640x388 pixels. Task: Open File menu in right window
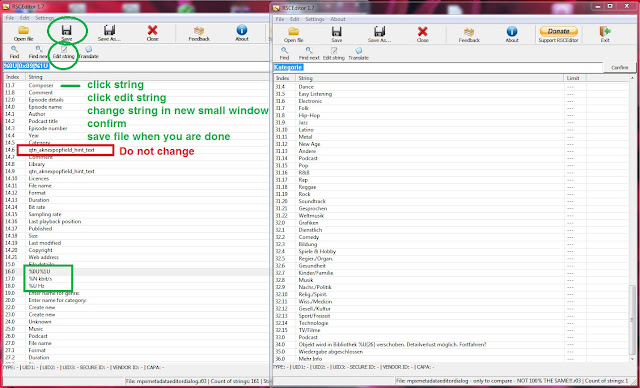280,19
